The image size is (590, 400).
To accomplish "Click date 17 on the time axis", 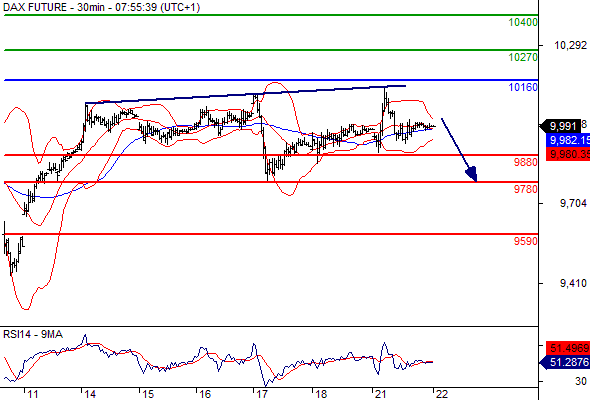I will point(262,394).
